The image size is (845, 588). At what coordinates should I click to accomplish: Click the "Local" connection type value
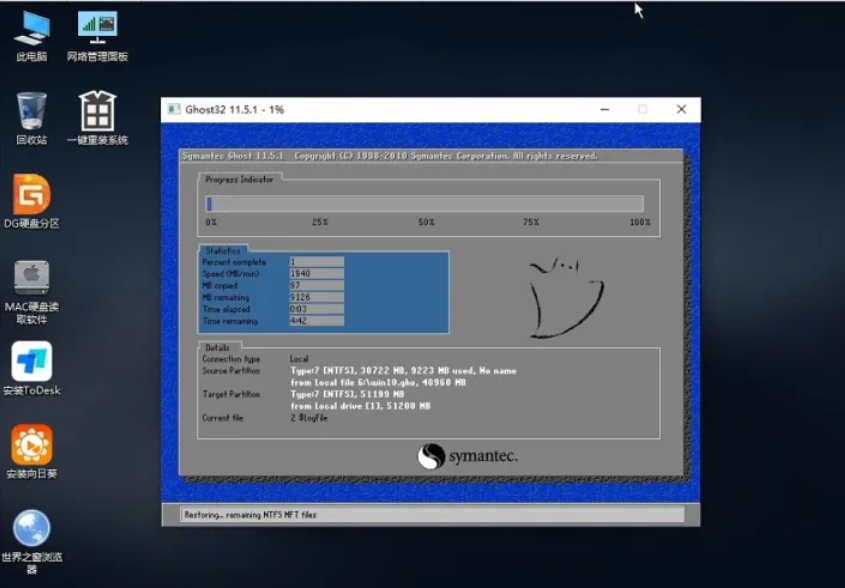(299, 359)
